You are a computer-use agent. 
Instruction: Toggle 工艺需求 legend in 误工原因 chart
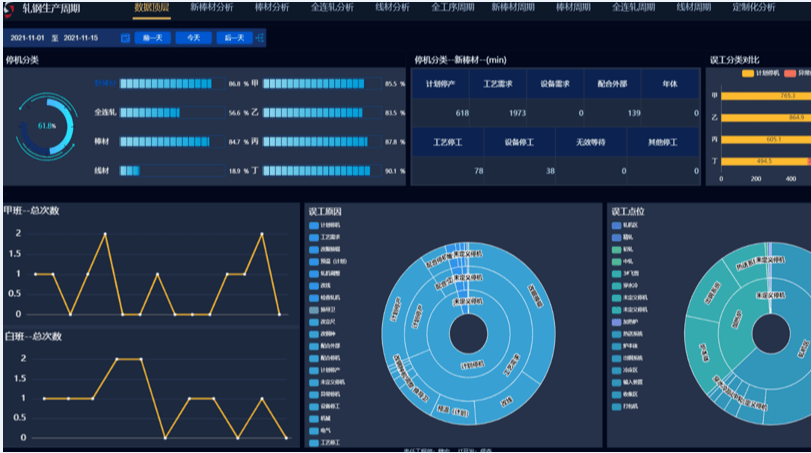pos(314,237)
